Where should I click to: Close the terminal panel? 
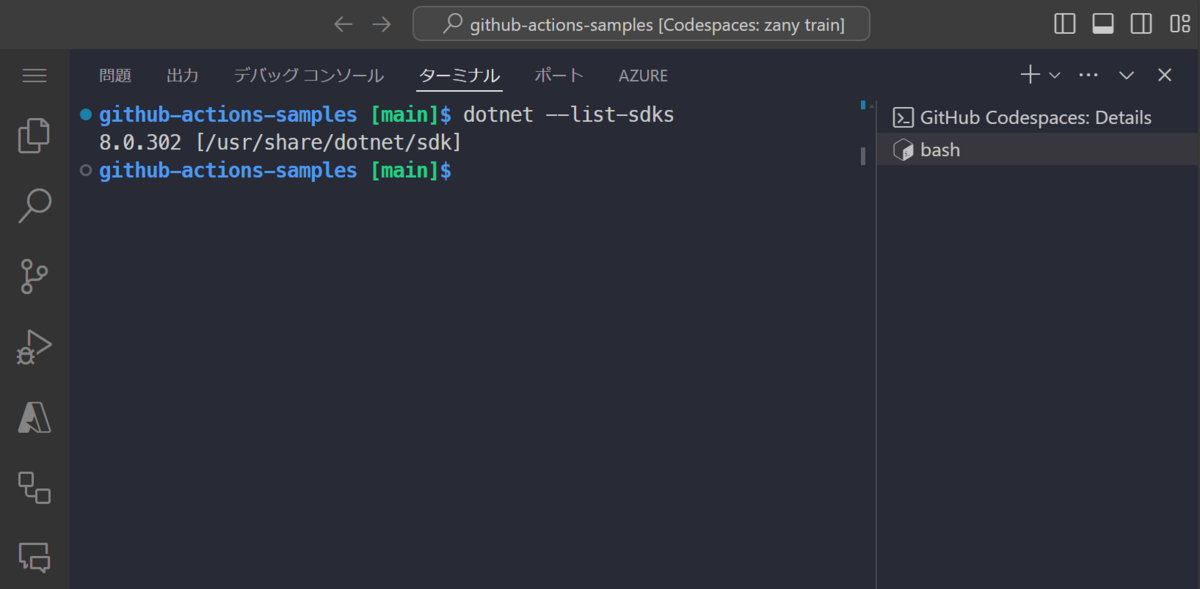click(x=1164, y=75)
